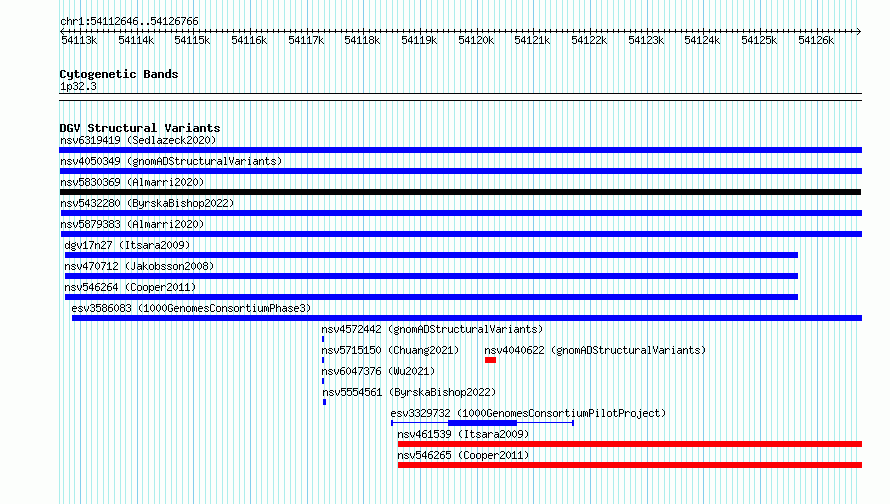
Task: Open the nsv5554561 (ByrskaBishop2022) label
Action: 409,392
